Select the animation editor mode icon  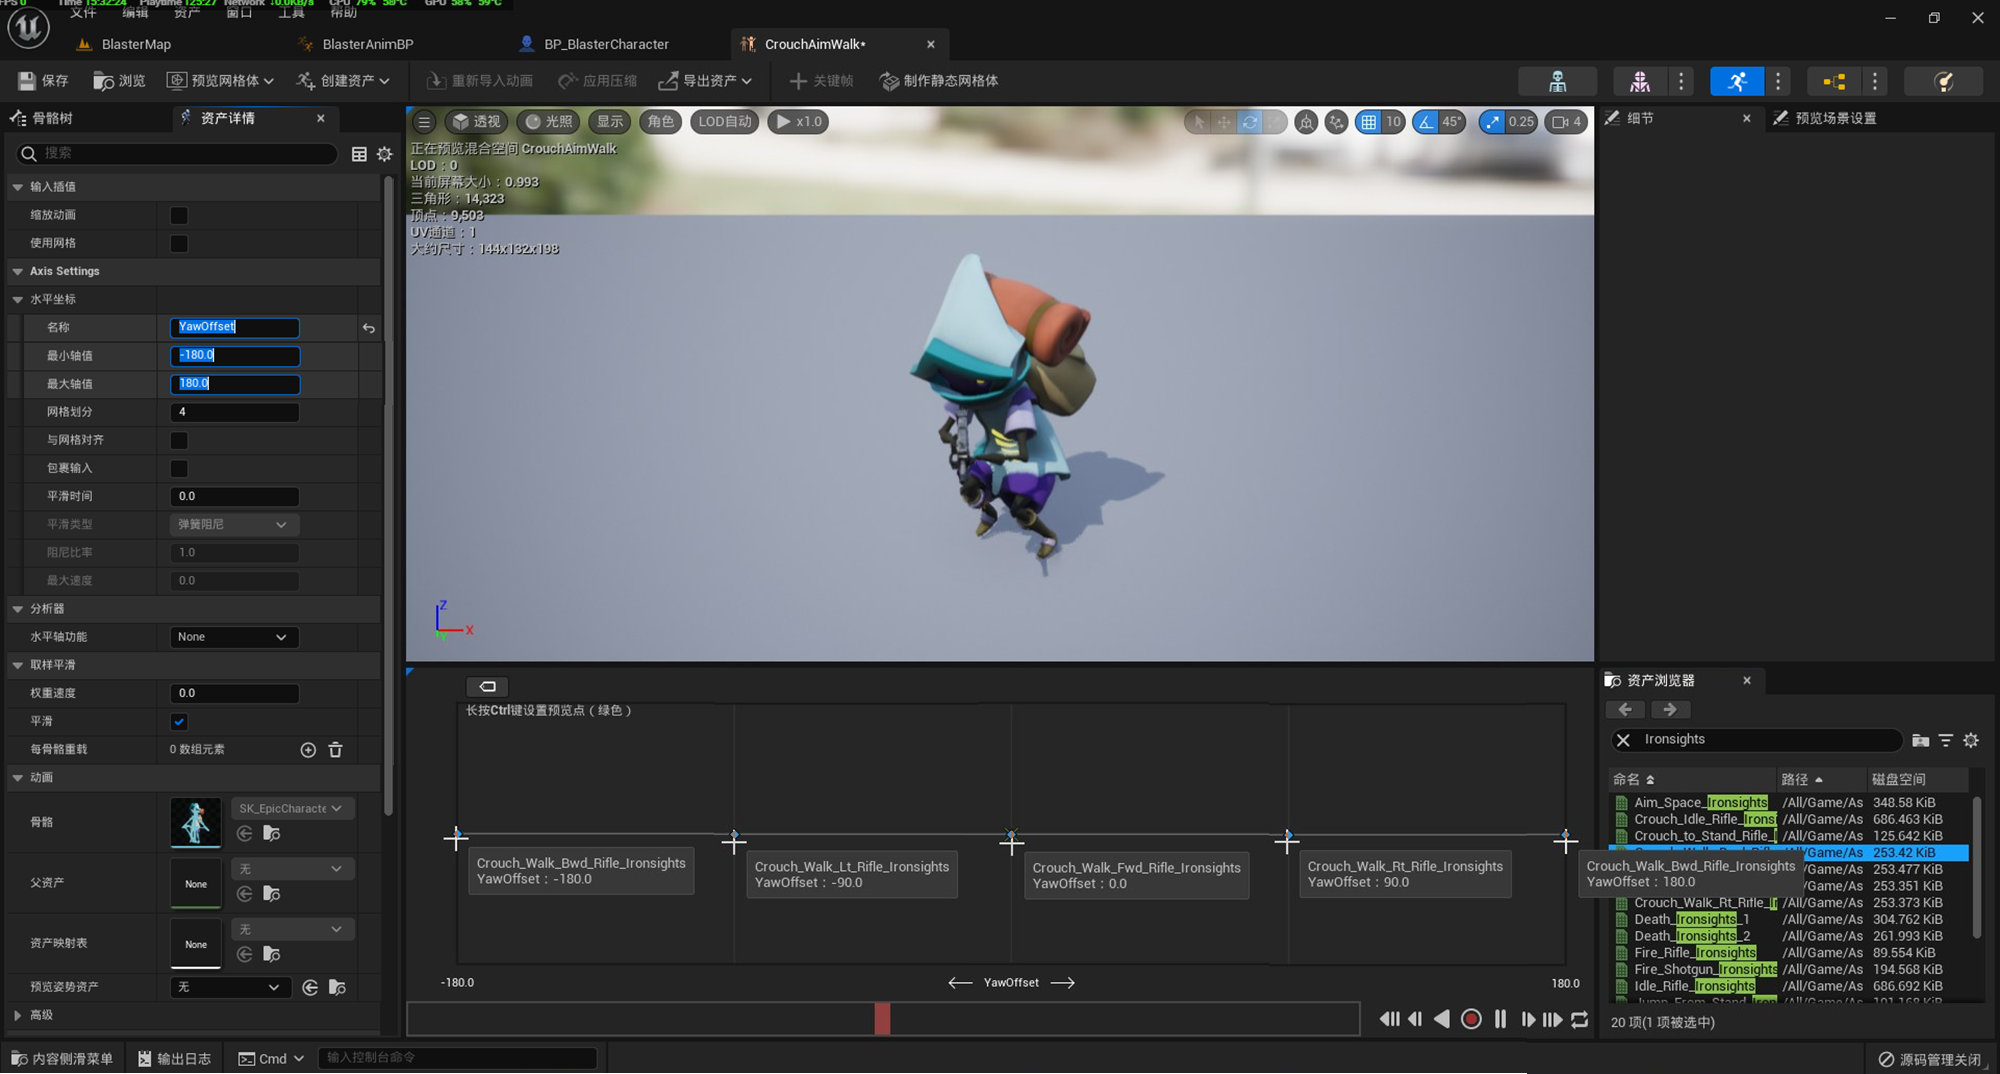[1737, 81]
